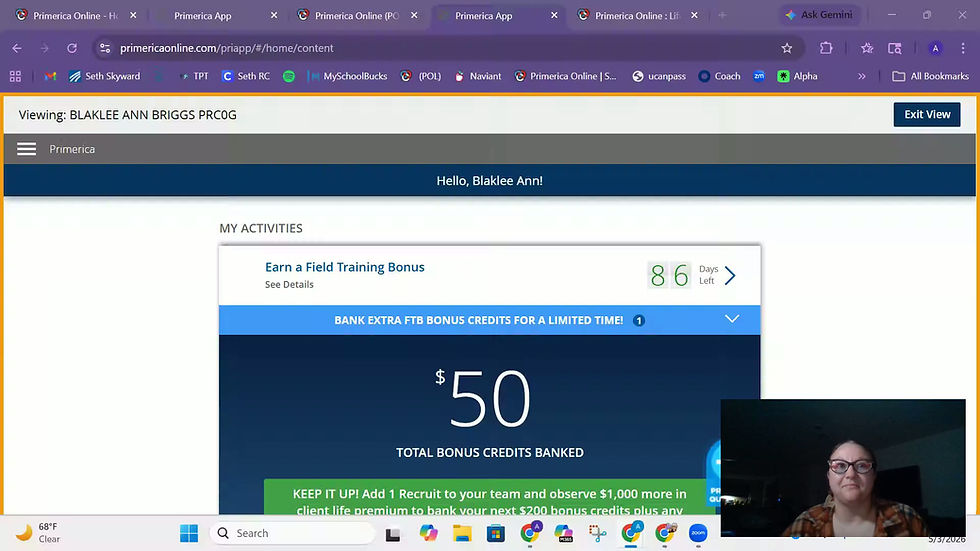Bookmark this page with star icon
980x551 pixels.
pyautogui.click(x=787, y=48)
